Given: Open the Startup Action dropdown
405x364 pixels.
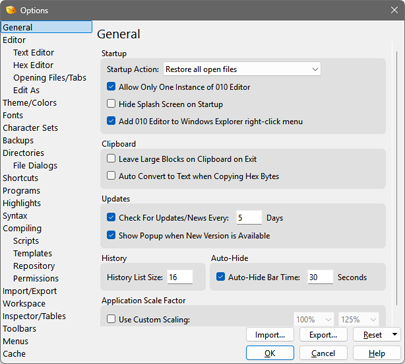Looking at the screenshot, I should click(242, 69).
